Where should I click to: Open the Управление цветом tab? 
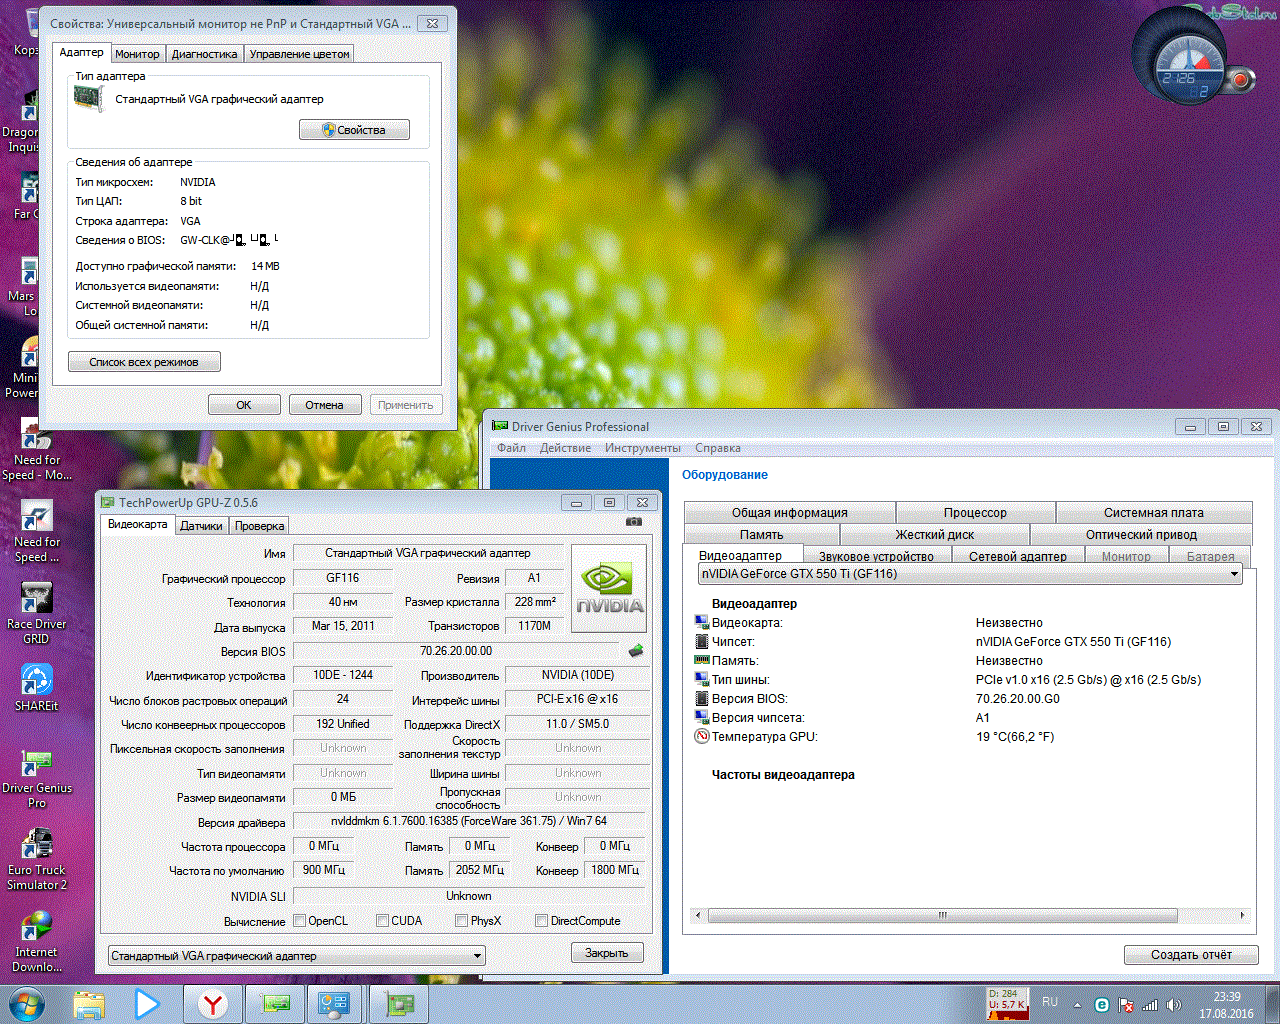tap(299, 54)
